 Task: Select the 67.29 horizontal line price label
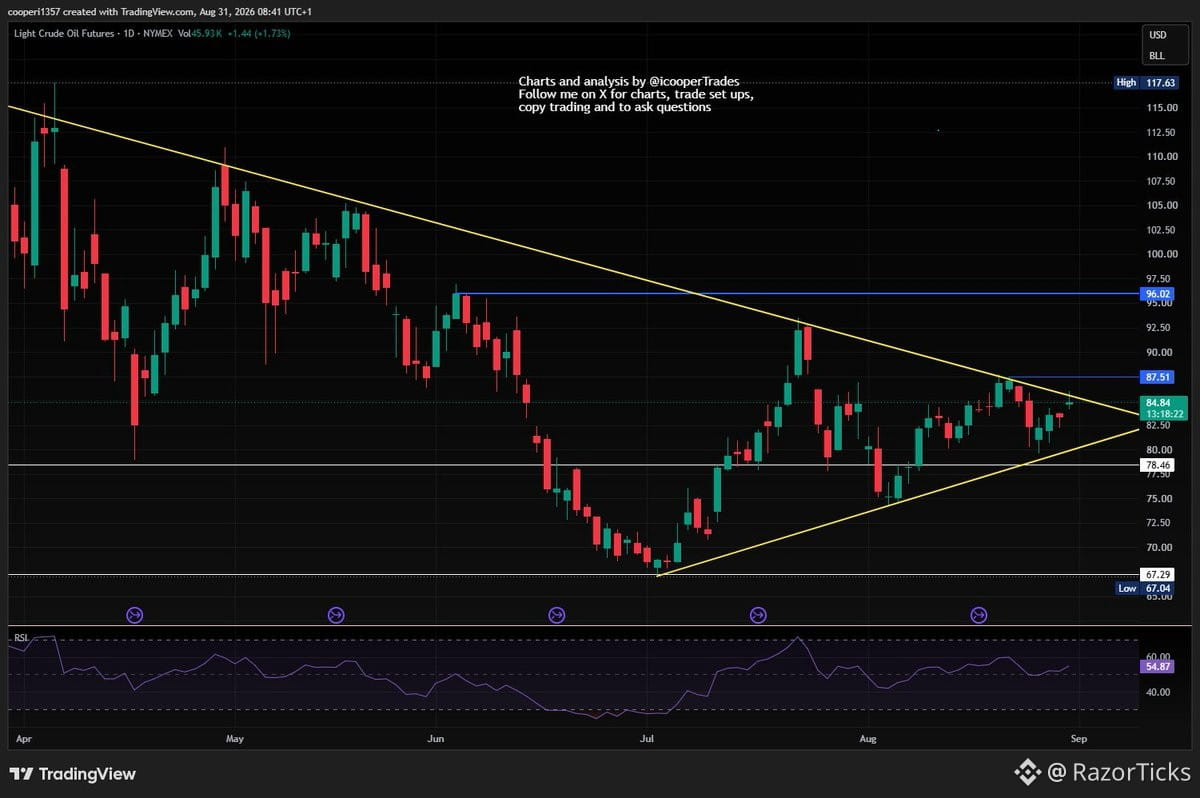click(1158, 575)
